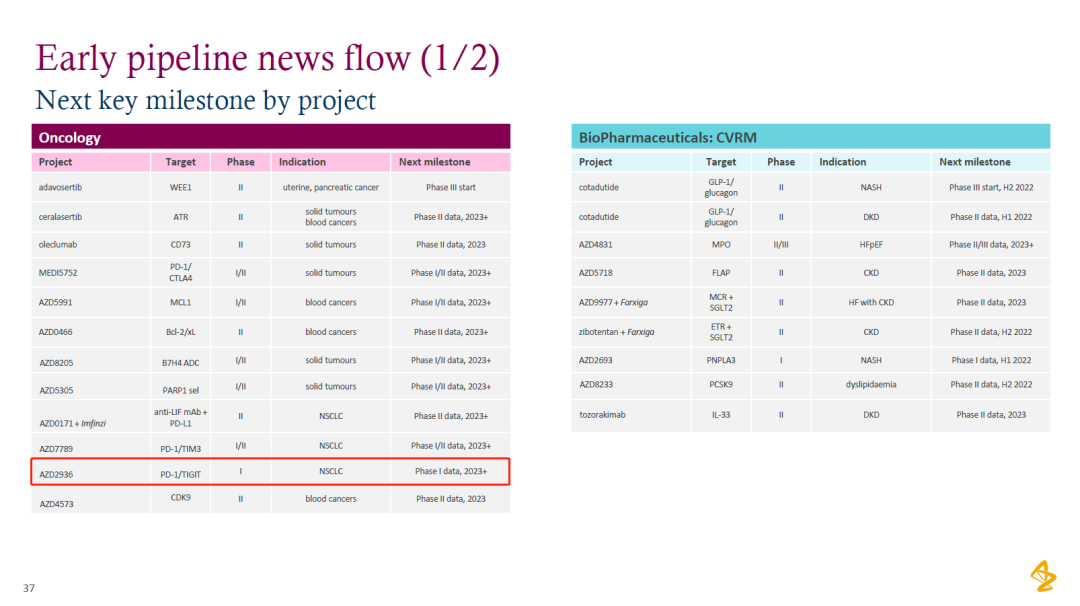The image size is (1080, 606).
Task: Click the AZD4573 project cell
Action: pos(56,504)
